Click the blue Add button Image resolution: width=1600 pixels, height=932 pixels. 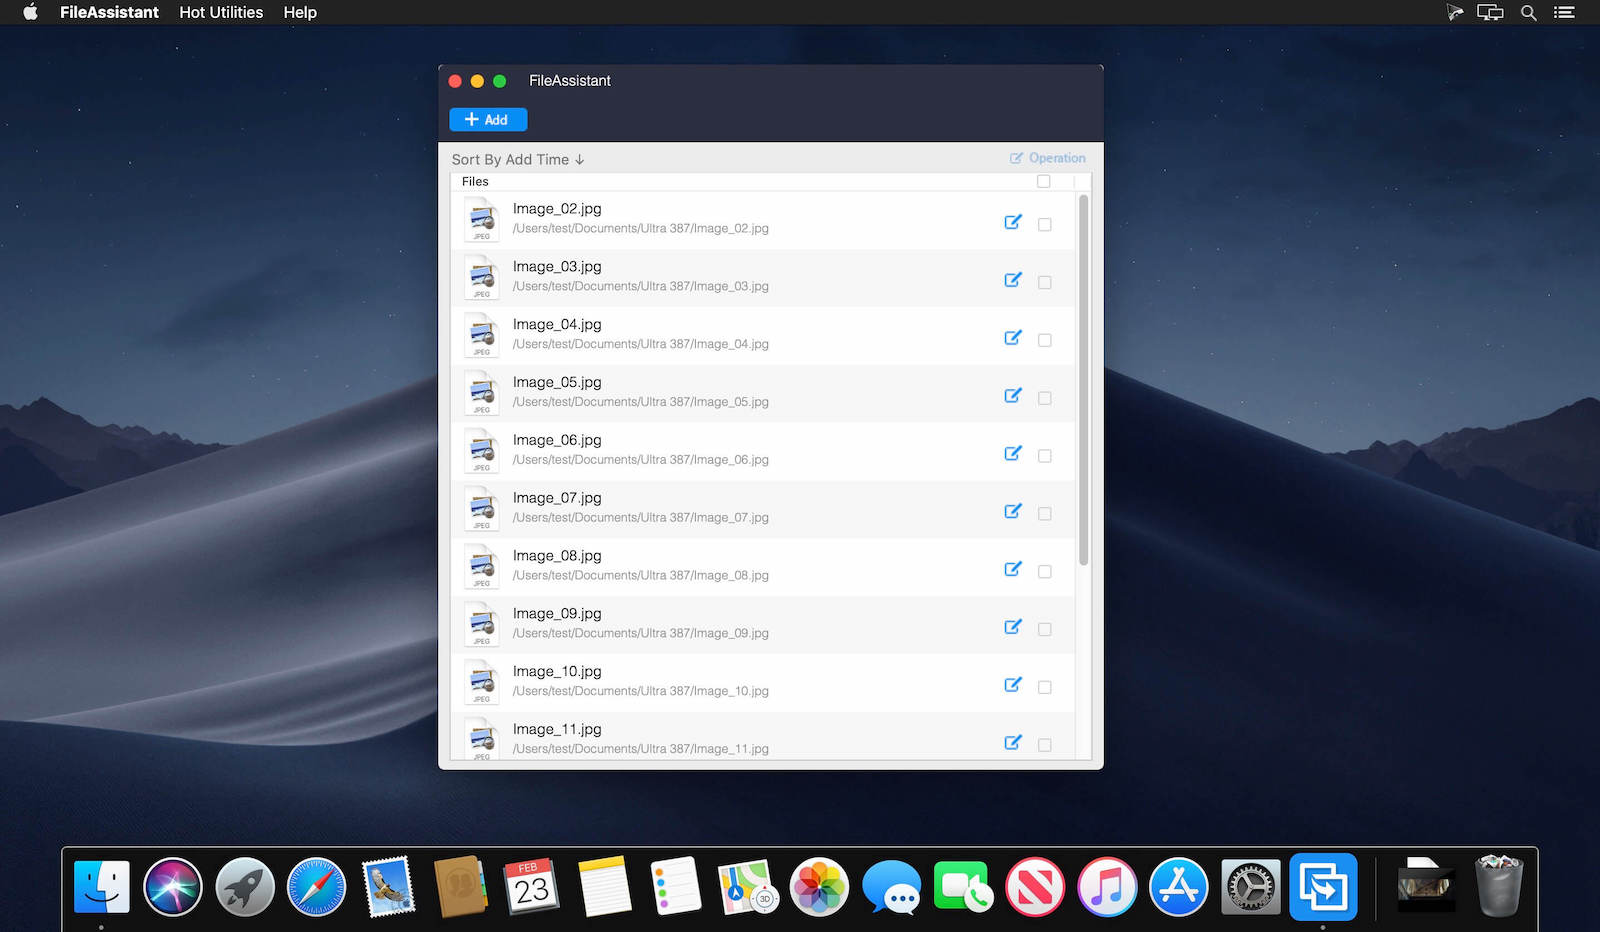tap(488, 120)
